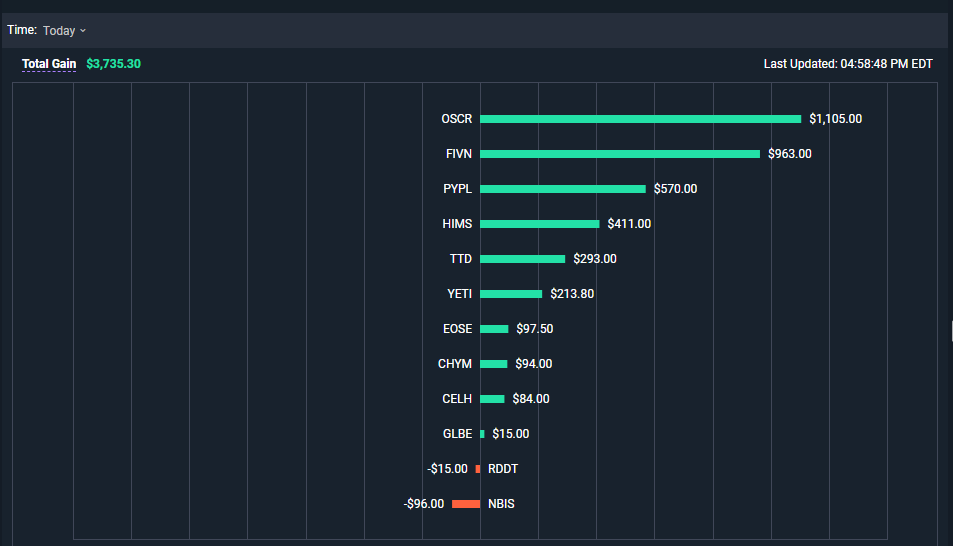Click the RDDT ticker label
953x546 pixels.
click(x=503, y=469)
